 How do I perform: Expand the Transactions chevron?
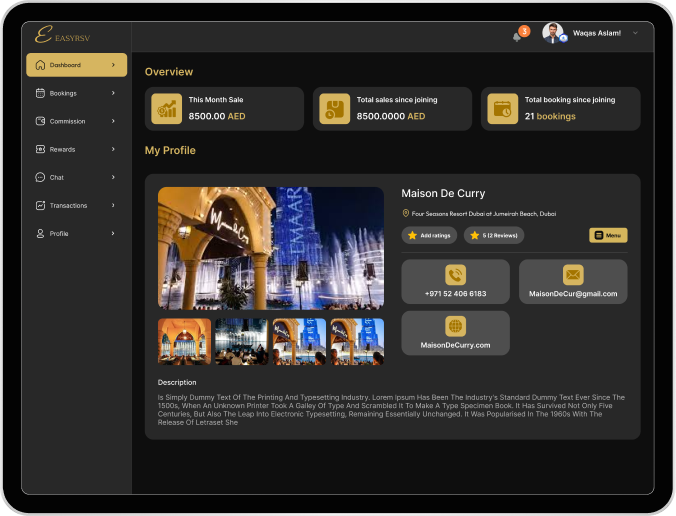[113, 205]
